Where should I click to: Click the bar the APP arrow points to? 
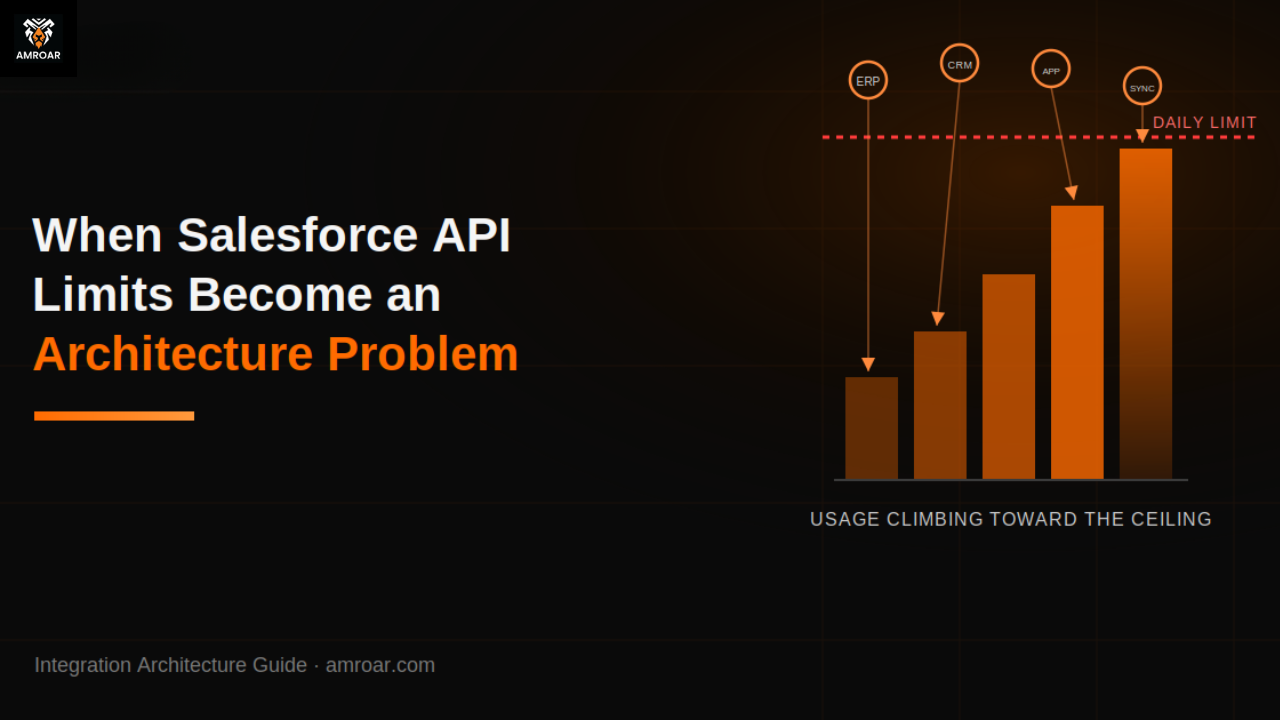pos(1077,342)
